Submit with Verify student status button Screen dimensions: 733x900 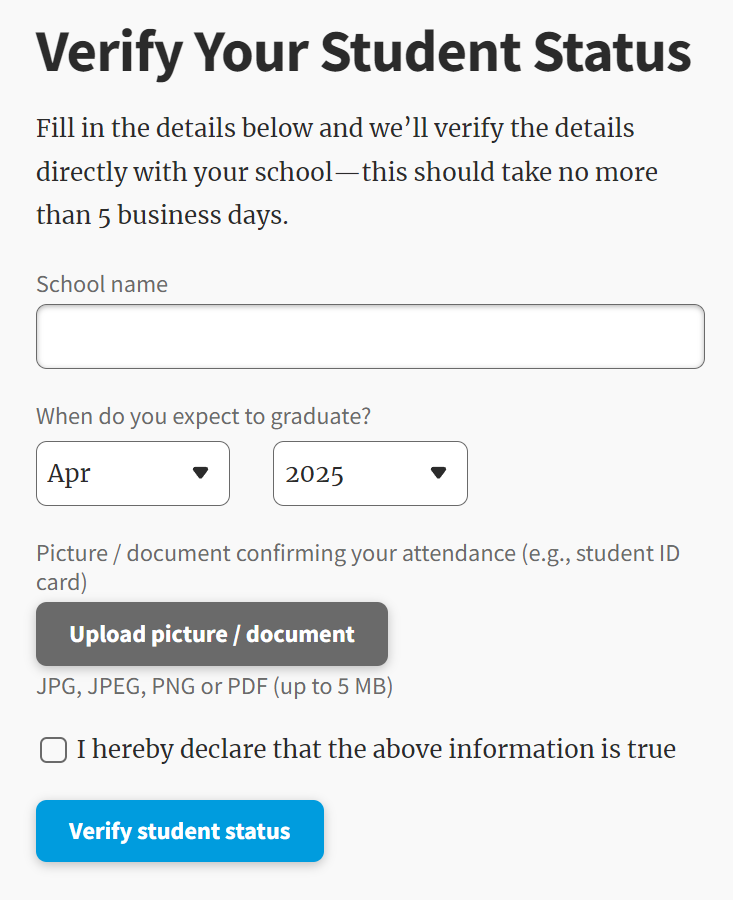(x=180, y=831)
